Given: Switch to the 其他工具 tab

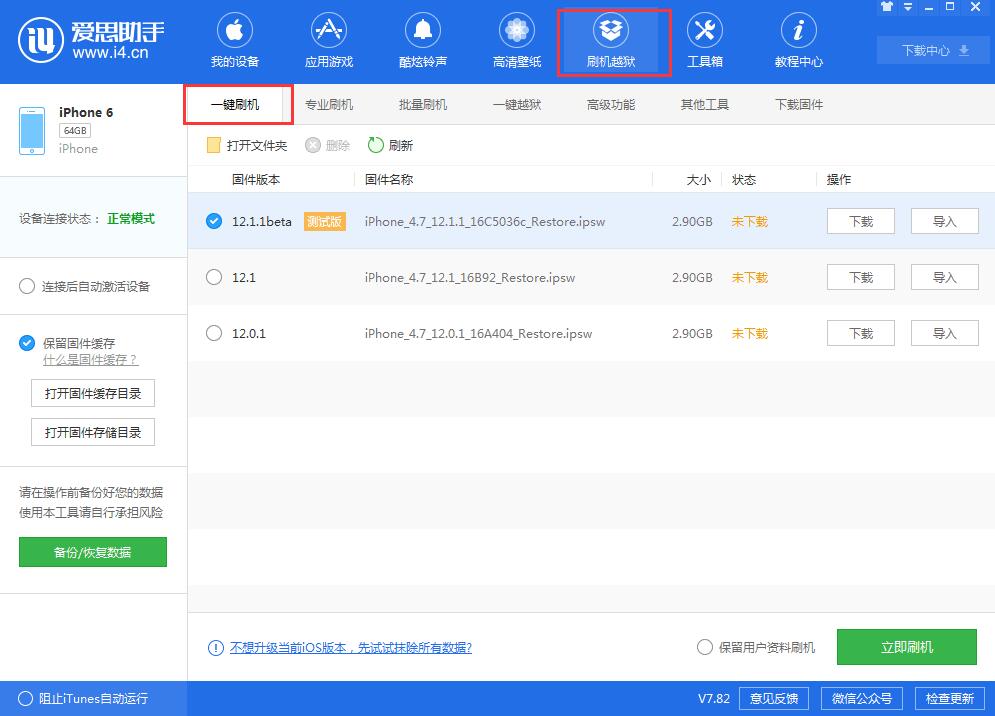Looking at the screenshot, I should [x=704, y=103].
